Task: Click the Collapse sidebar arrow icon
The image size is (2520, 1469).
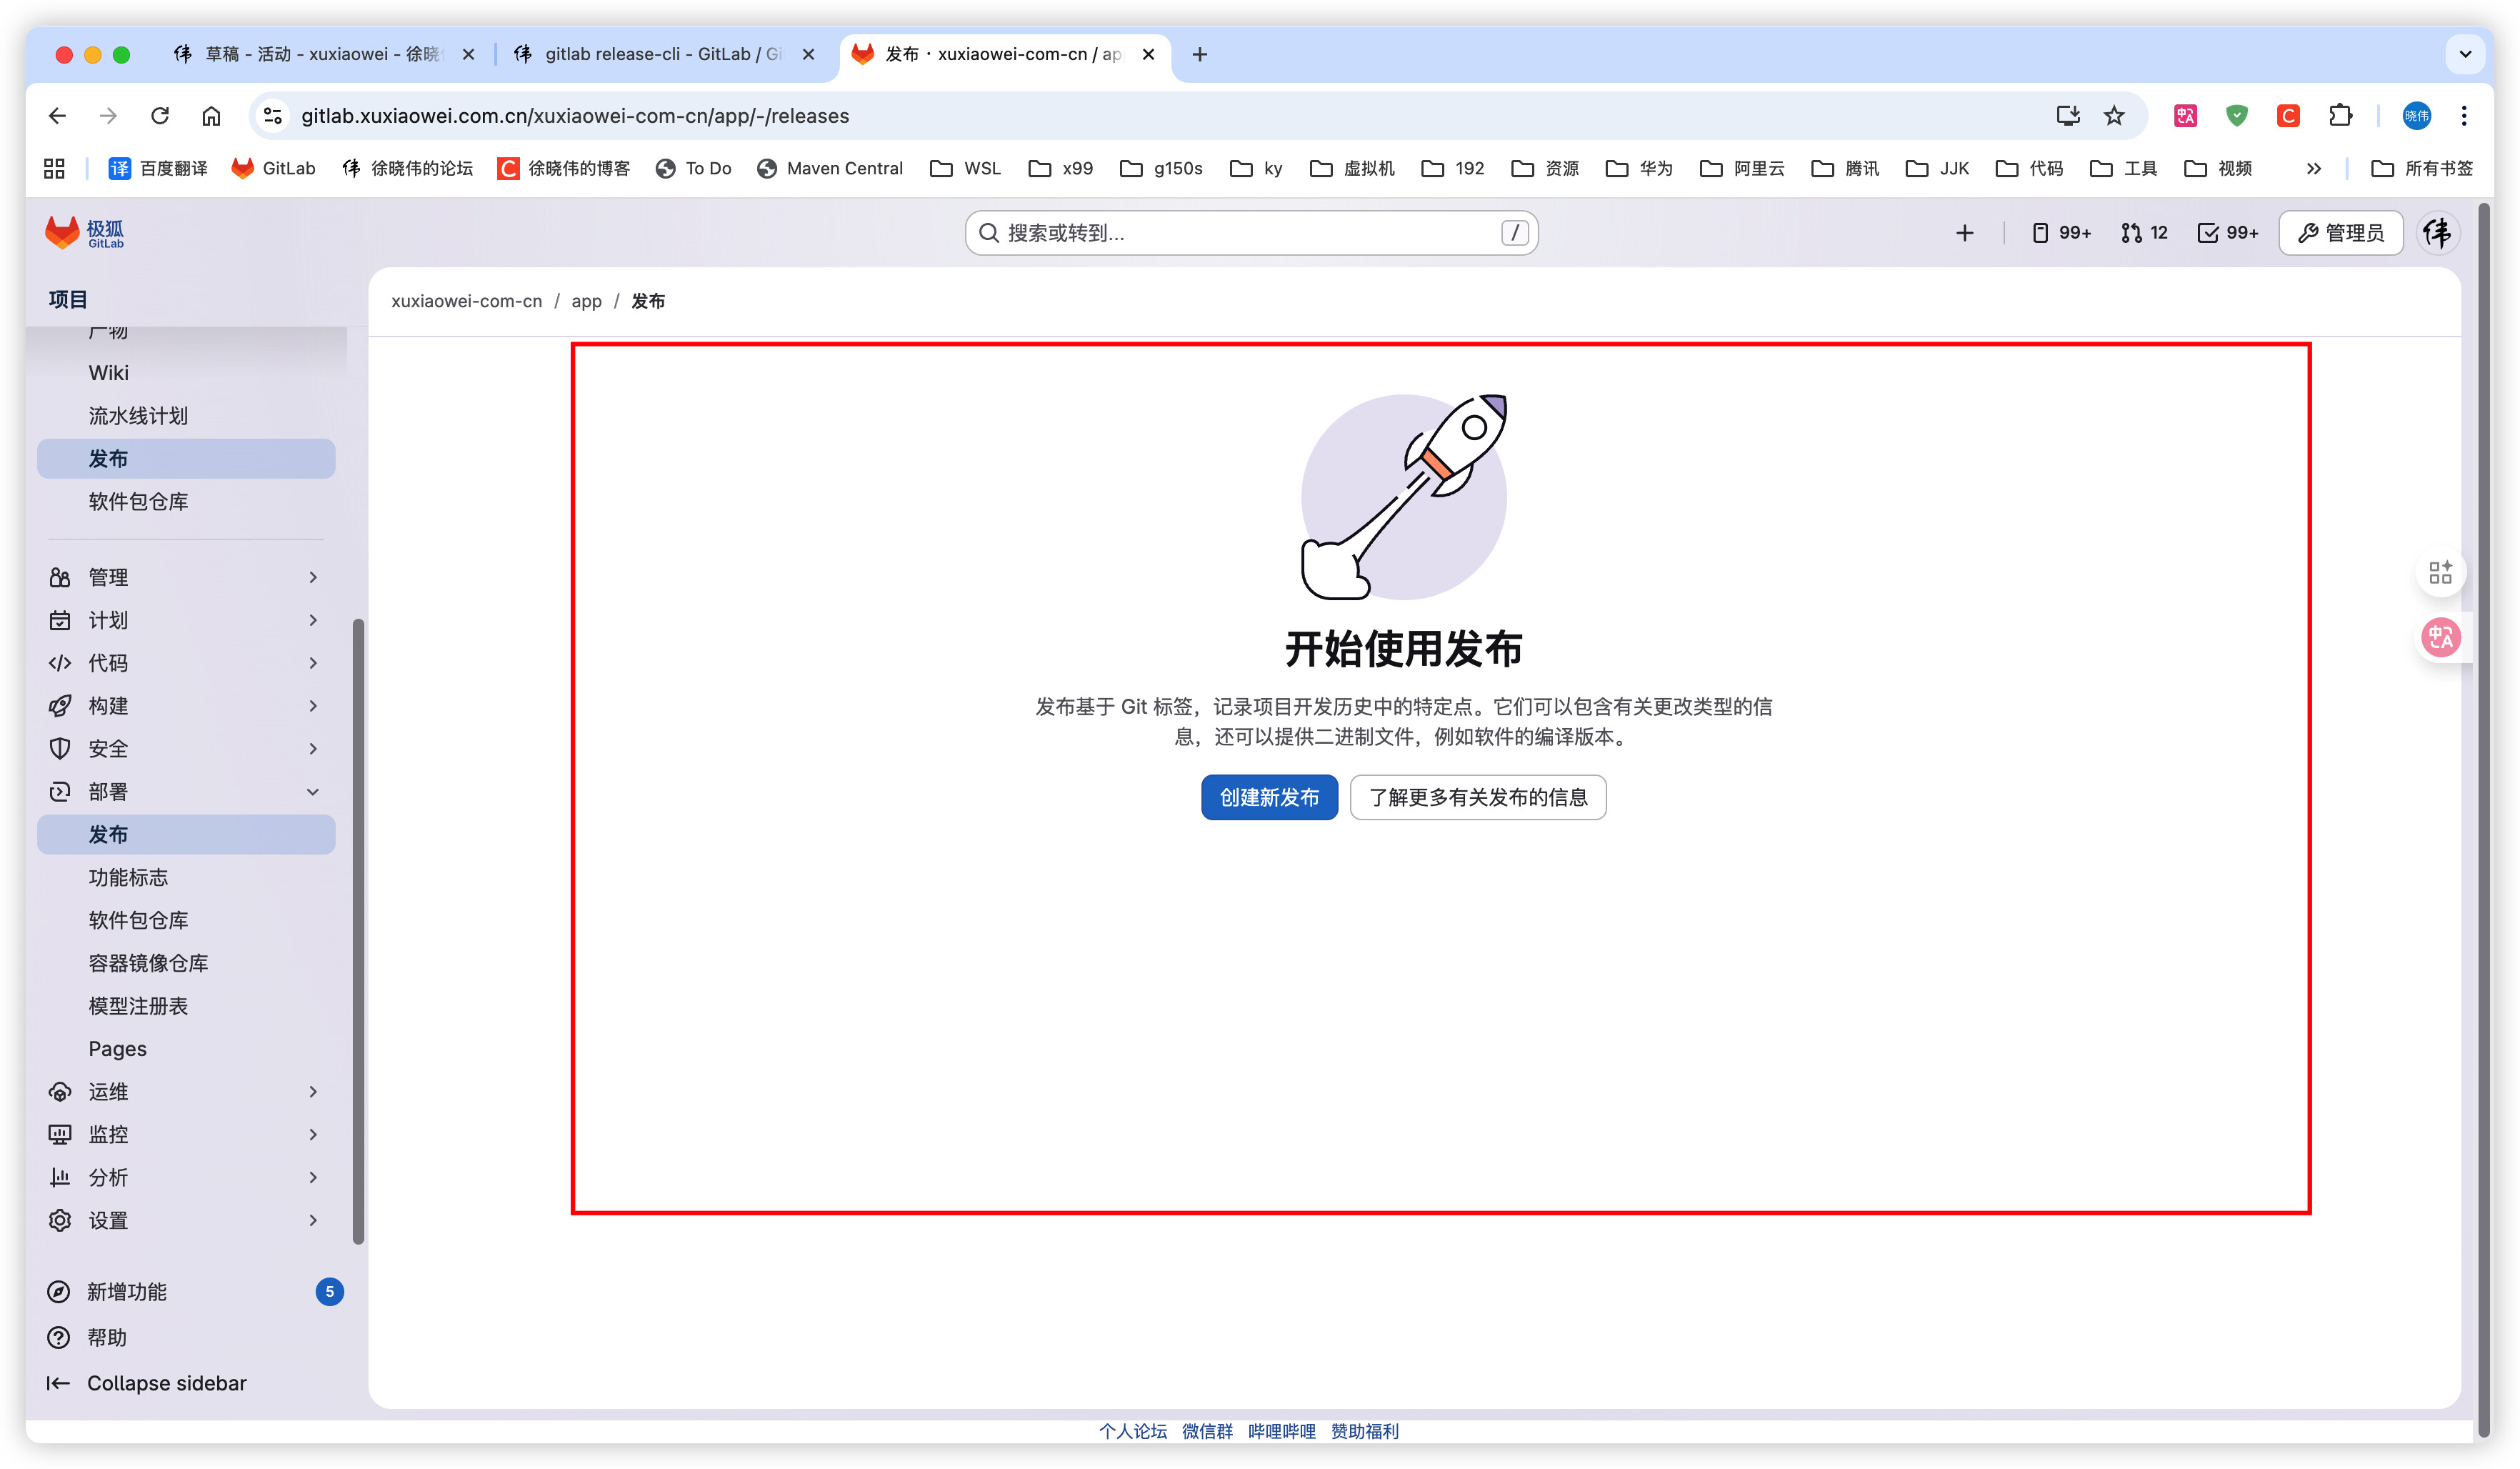Action: tap(58, 1383)
